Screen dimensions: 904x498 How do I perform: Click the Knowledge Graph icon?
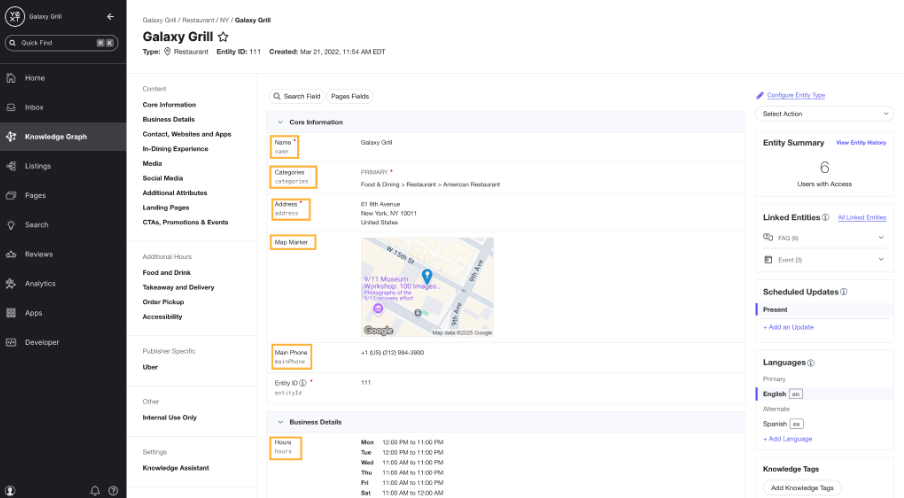(x=11, y=137)
